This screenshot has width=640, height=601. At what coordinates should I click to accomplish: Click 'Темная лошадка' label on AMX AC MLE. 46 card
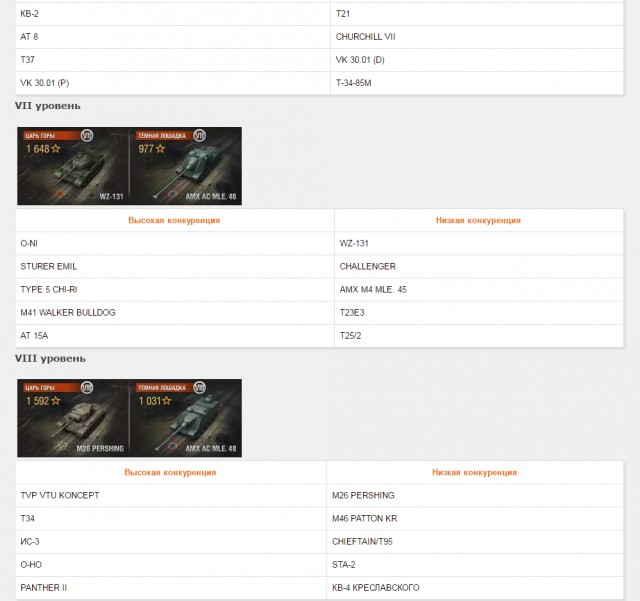pos(162,136)
